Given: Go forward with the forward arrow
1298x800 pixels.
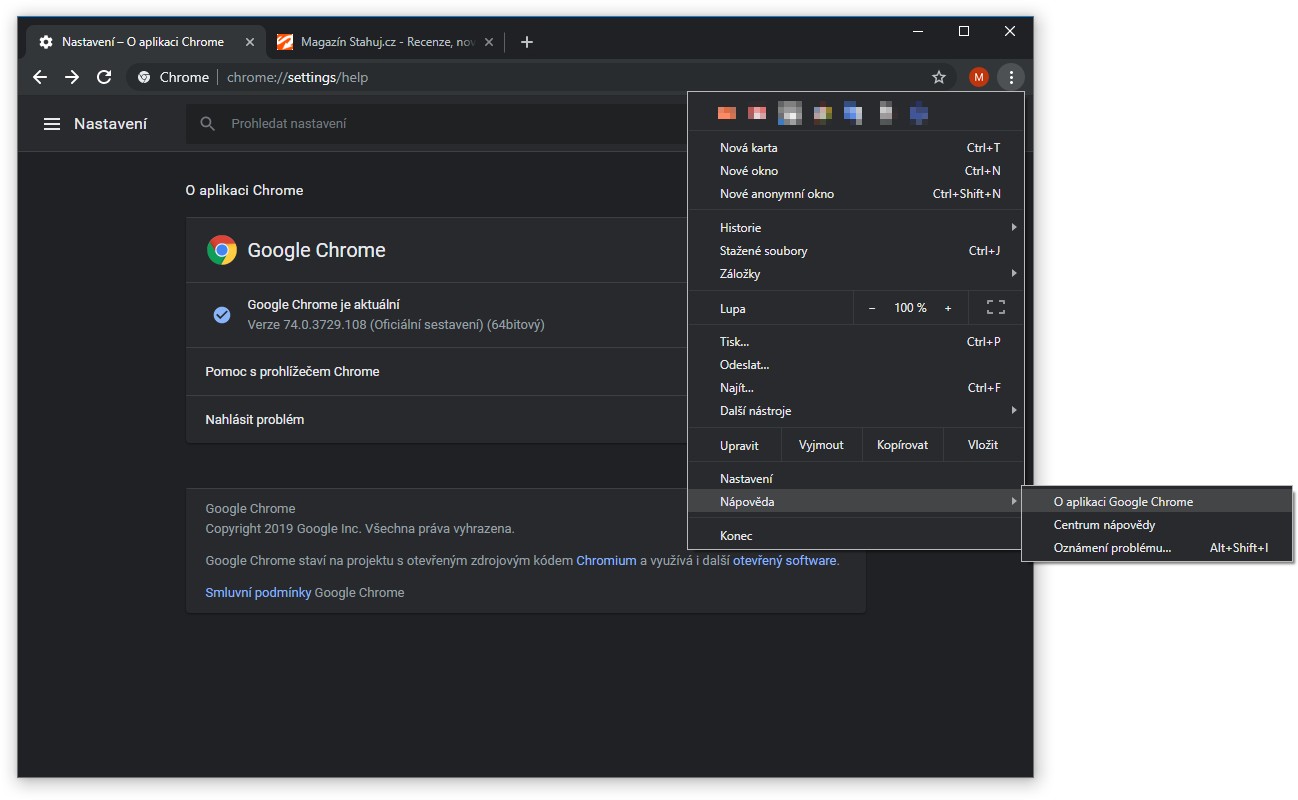Looking at the screenshot, I should [72, 77].
